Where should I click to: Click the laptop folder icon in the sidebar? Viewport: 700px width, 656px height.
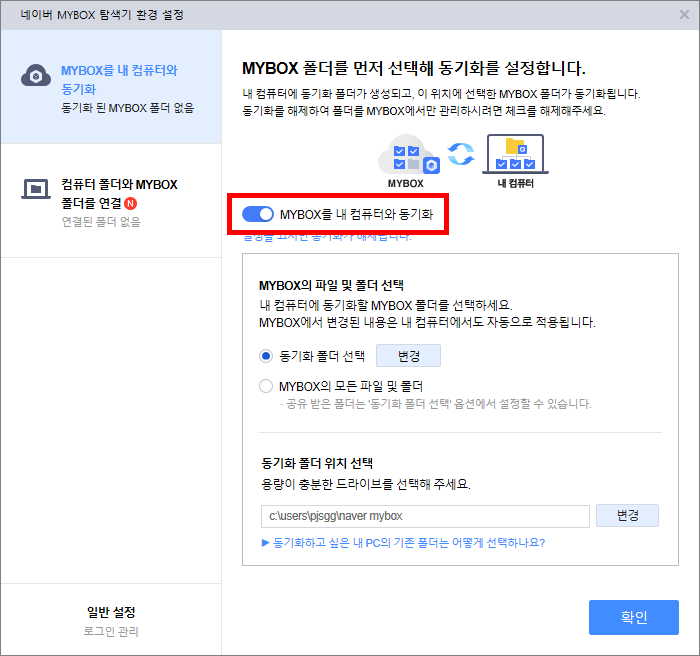(x=36, y=189)
